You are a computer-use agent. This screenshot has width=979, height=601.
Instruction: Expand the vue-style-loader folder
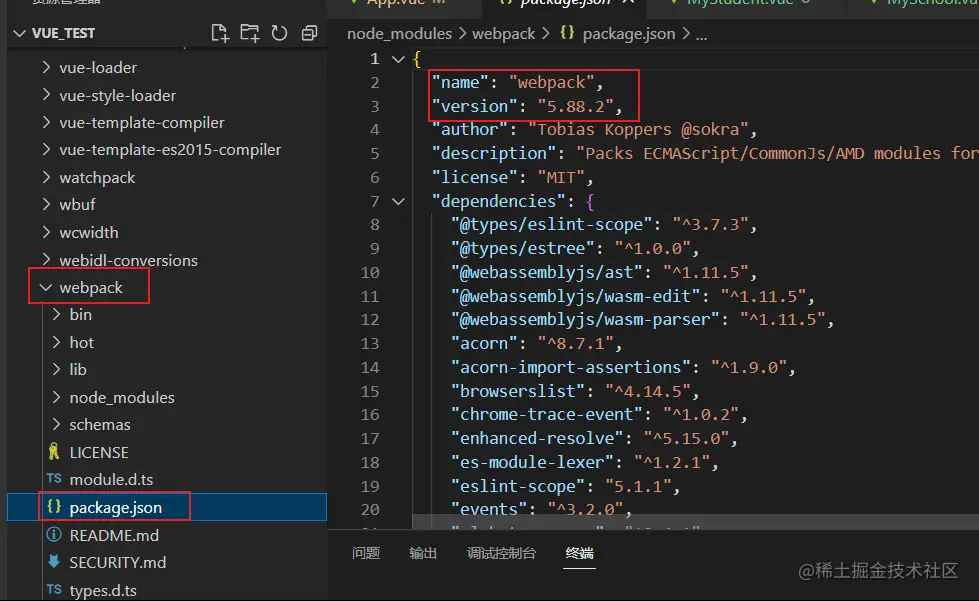tap(46, 95)
